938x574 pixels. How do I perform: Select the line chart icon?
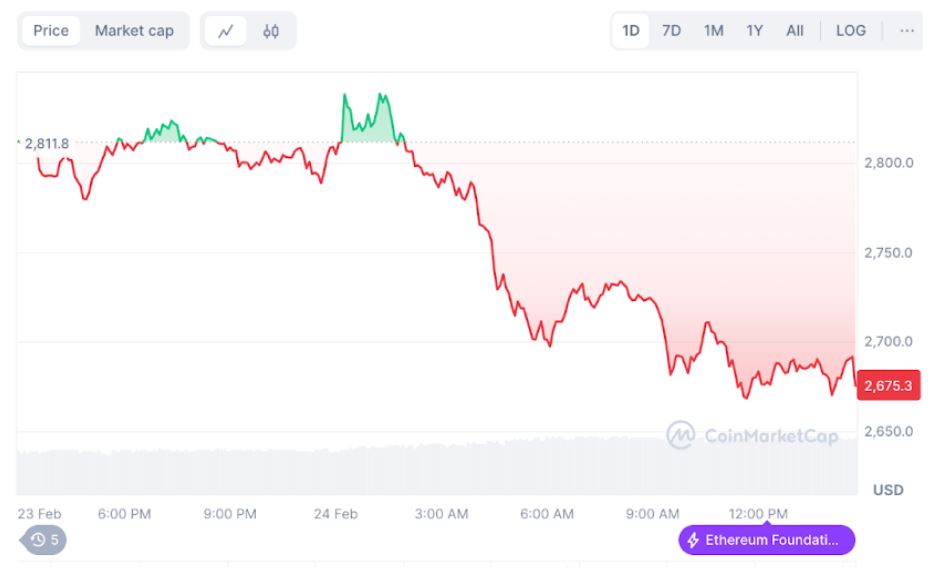point(226,31)
